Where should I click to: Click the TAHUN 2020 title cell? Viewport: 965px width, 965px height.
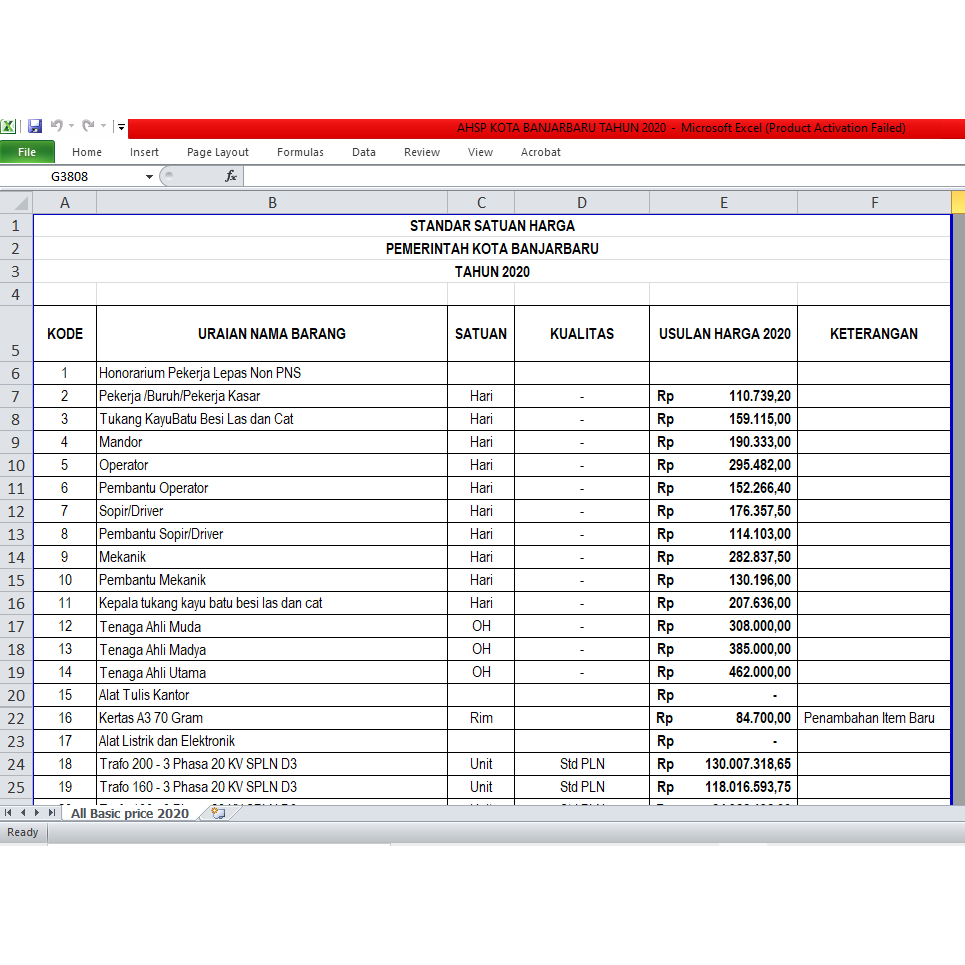point(492,272)
